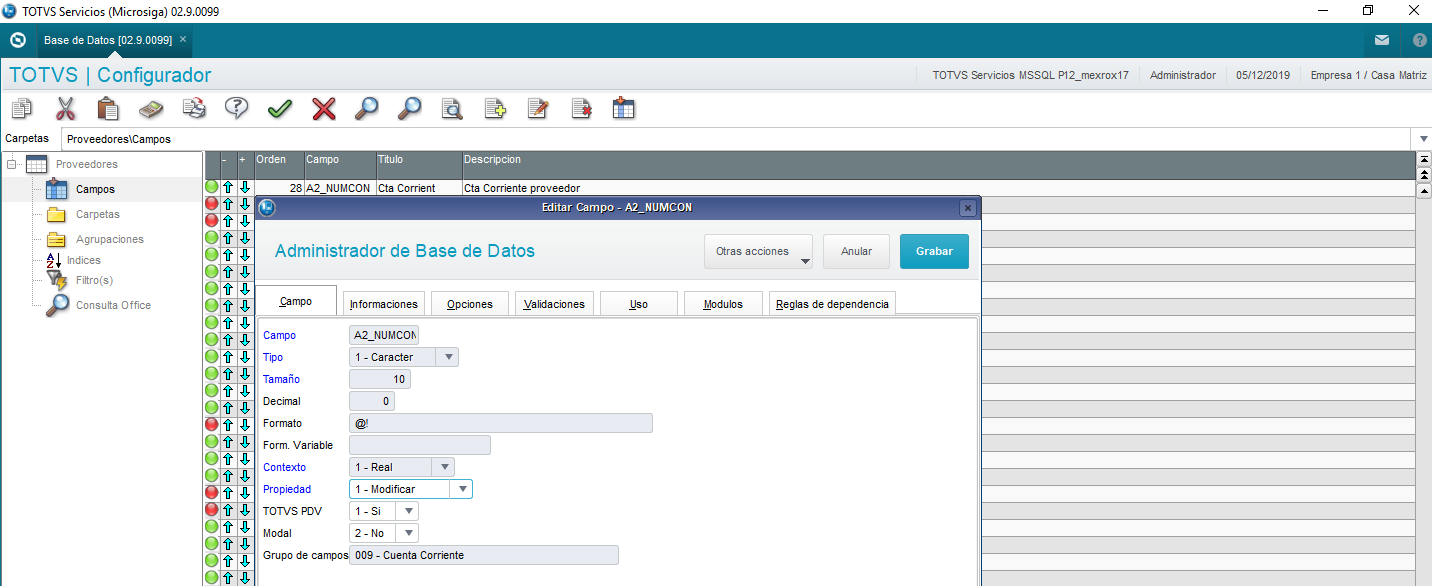Open Indices node in the tree
The width and height of the screenshot is (1432, 586).
[x=84, y=260]
